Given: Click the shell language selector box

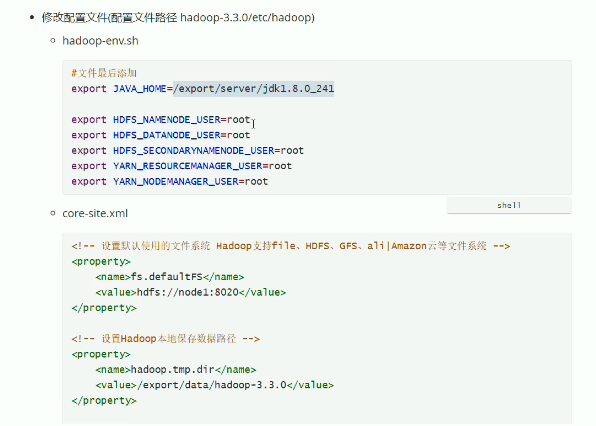Looking at the screenshot, I should click(509, 205).
